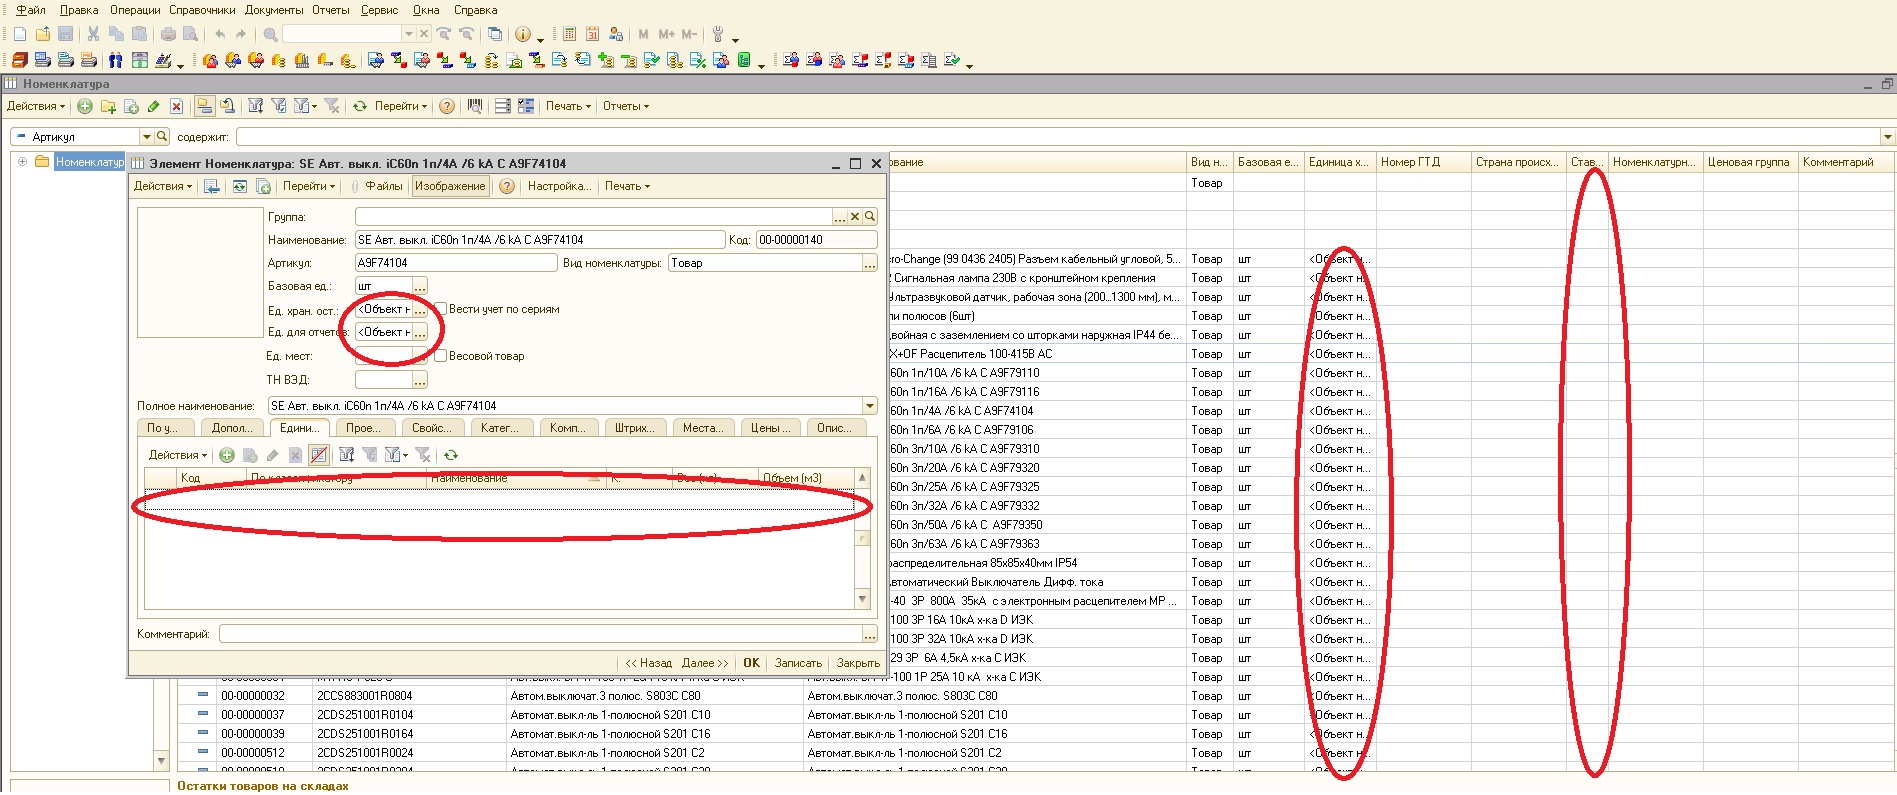
Task: Open the Полное наименование dropdown arrow
Action: tap(869, 406)
